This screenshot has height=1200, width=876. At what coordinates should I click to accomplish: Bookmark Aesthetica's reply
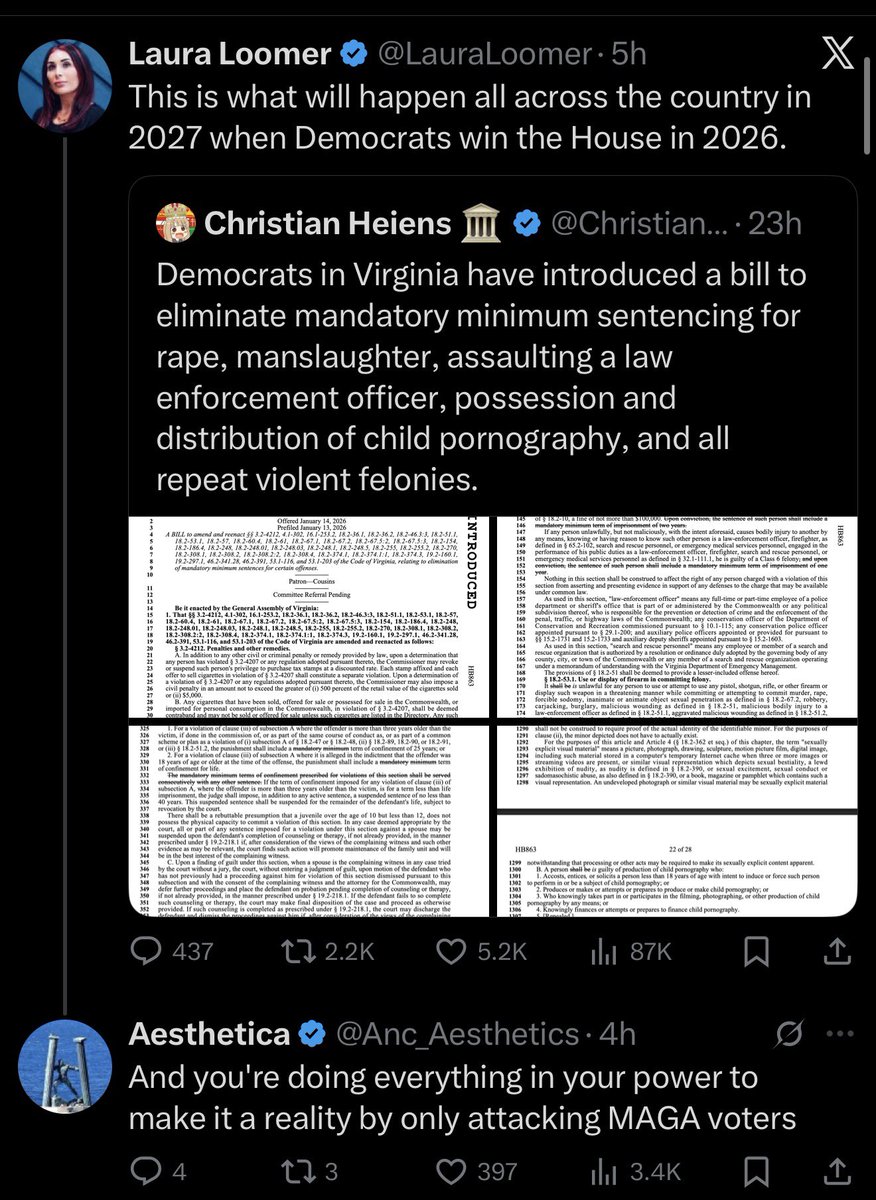(x=757, y=1171)
